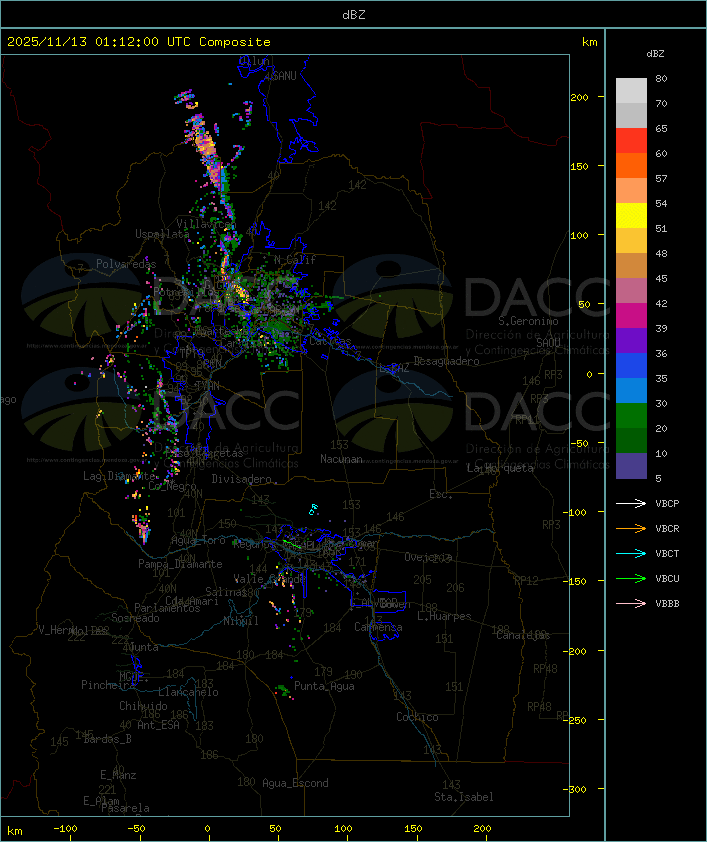Click the VBCT legend label

667,554
